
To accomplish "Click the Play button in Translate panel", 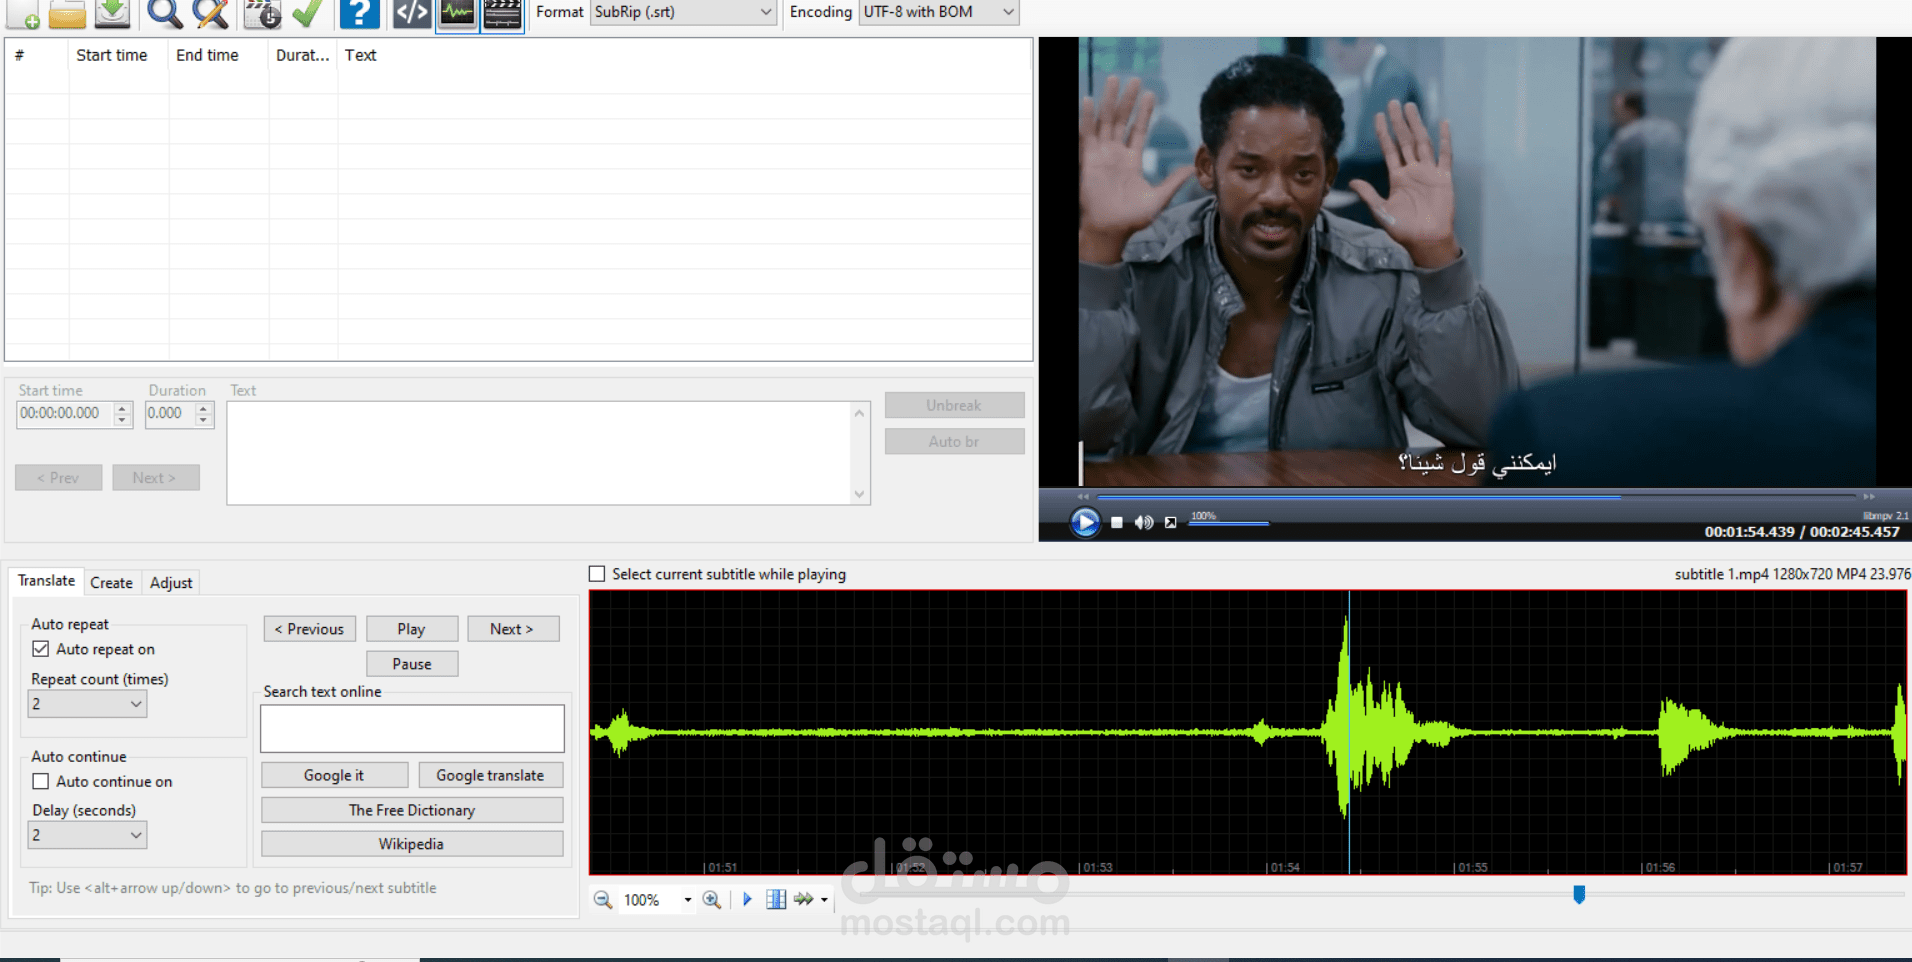I will pos(411,629).
